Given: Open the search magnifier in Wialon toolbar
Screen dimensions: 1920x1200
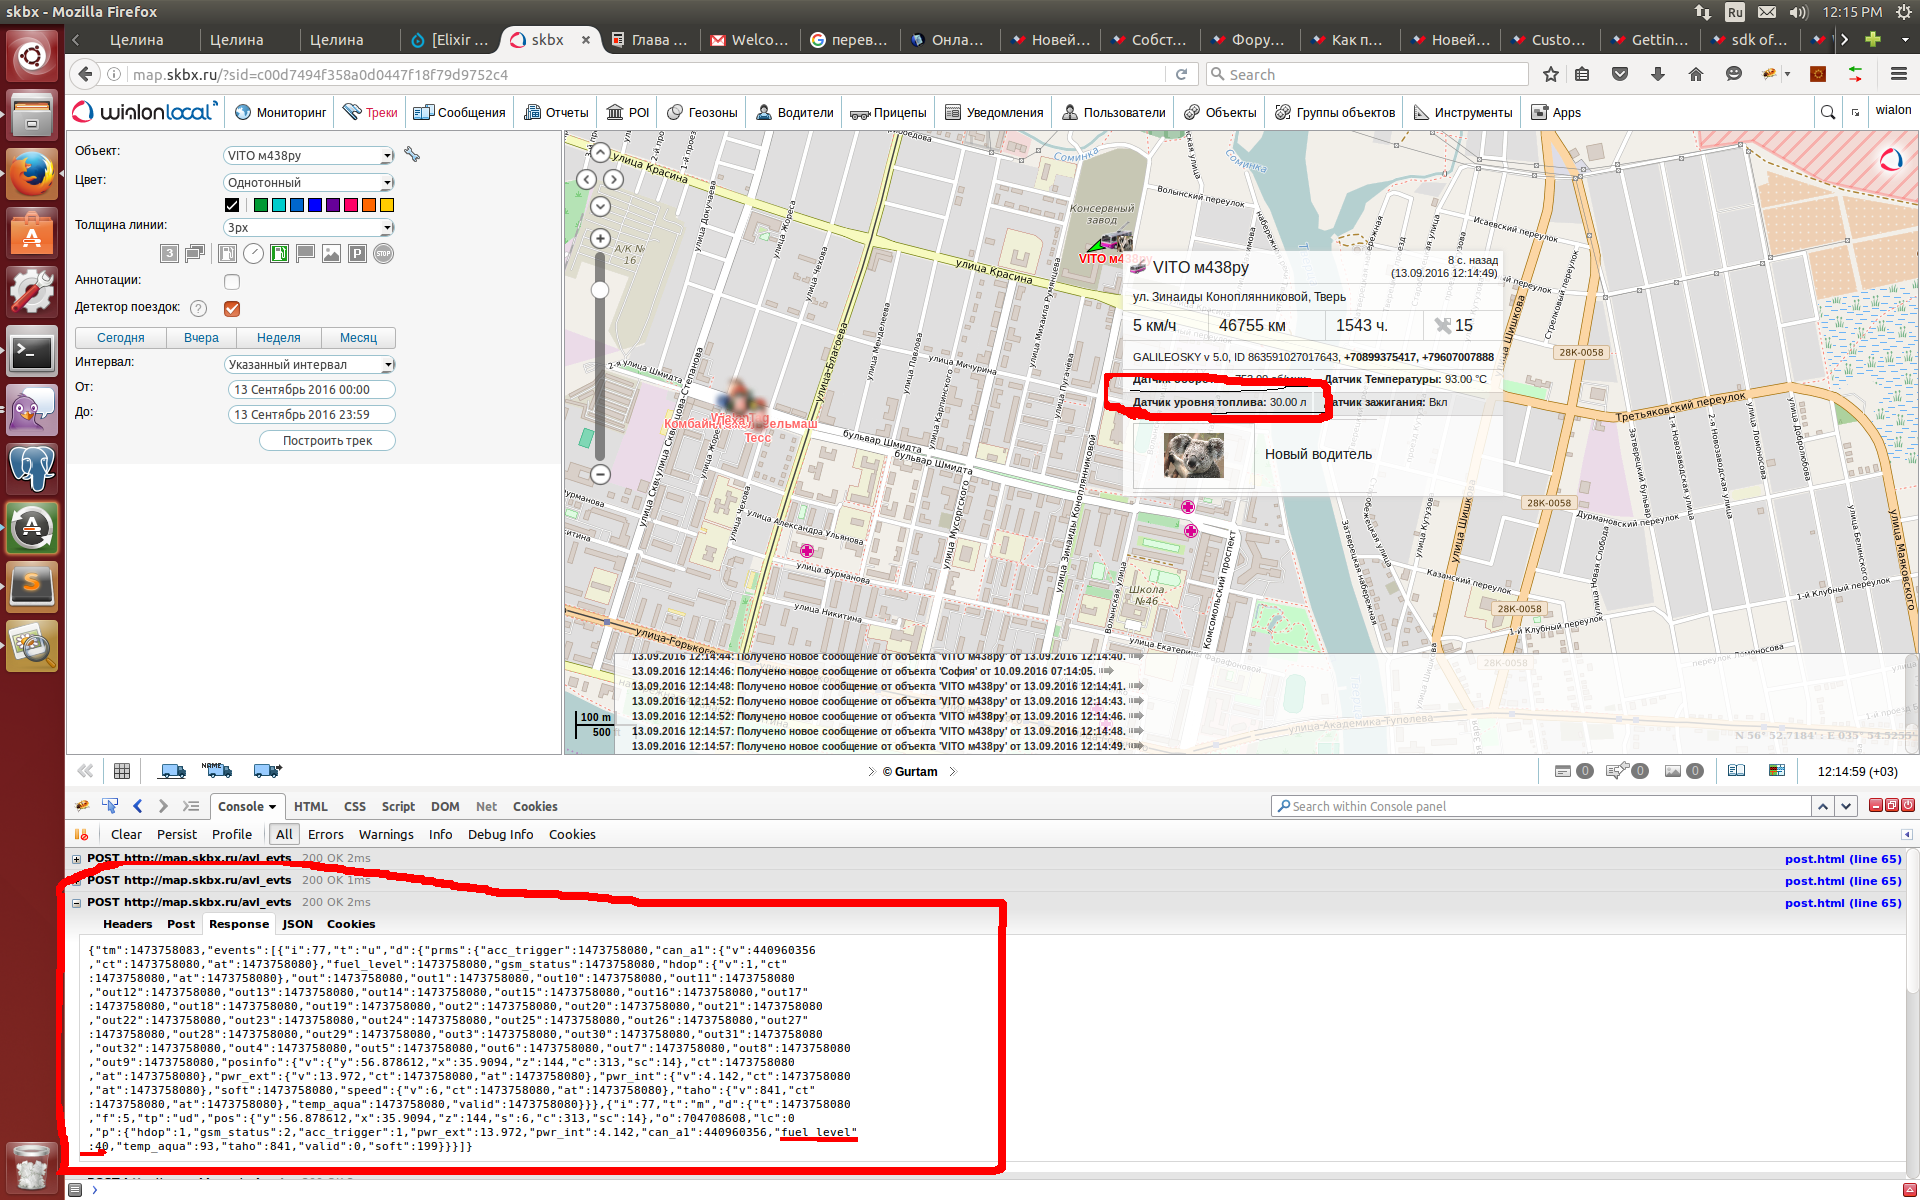Looking at the screenshot, I should click(x=1828, y=112).
